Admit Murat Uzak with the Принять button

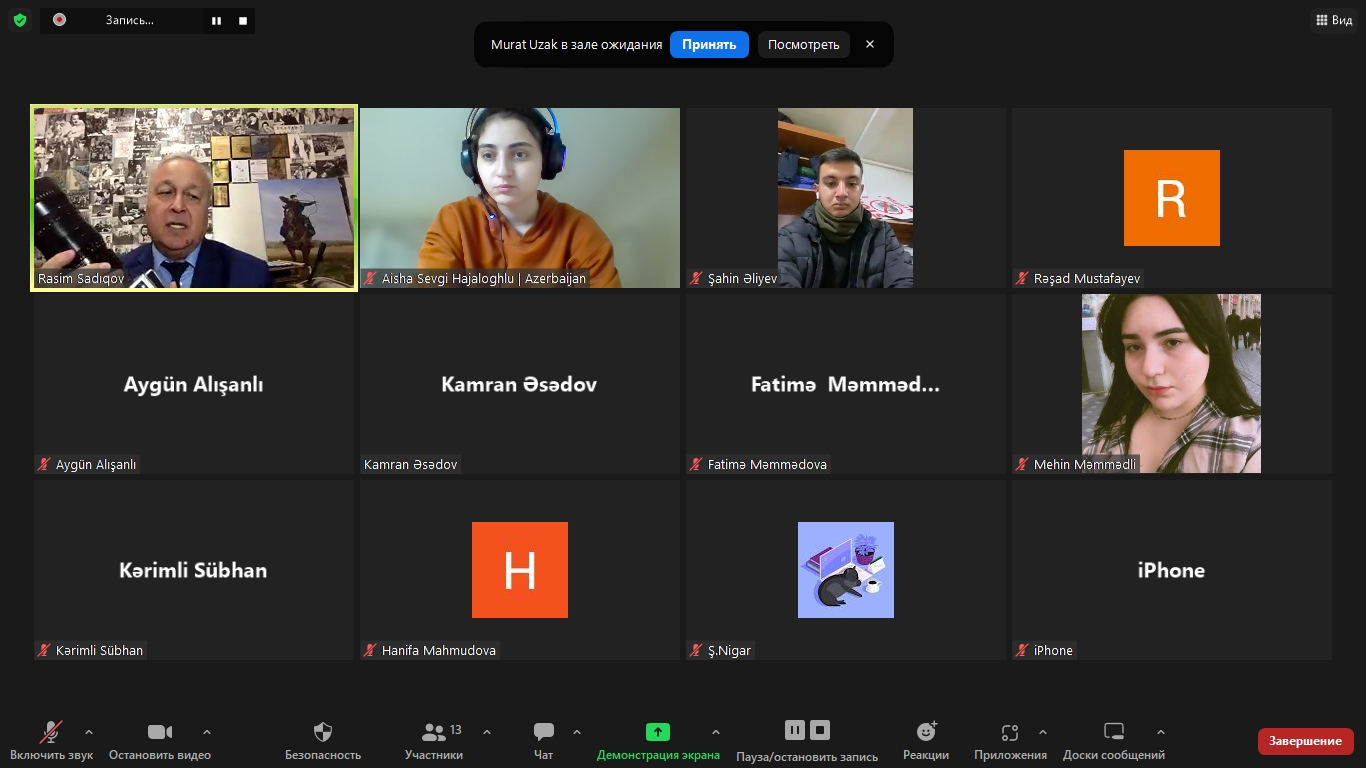point(709,44)
